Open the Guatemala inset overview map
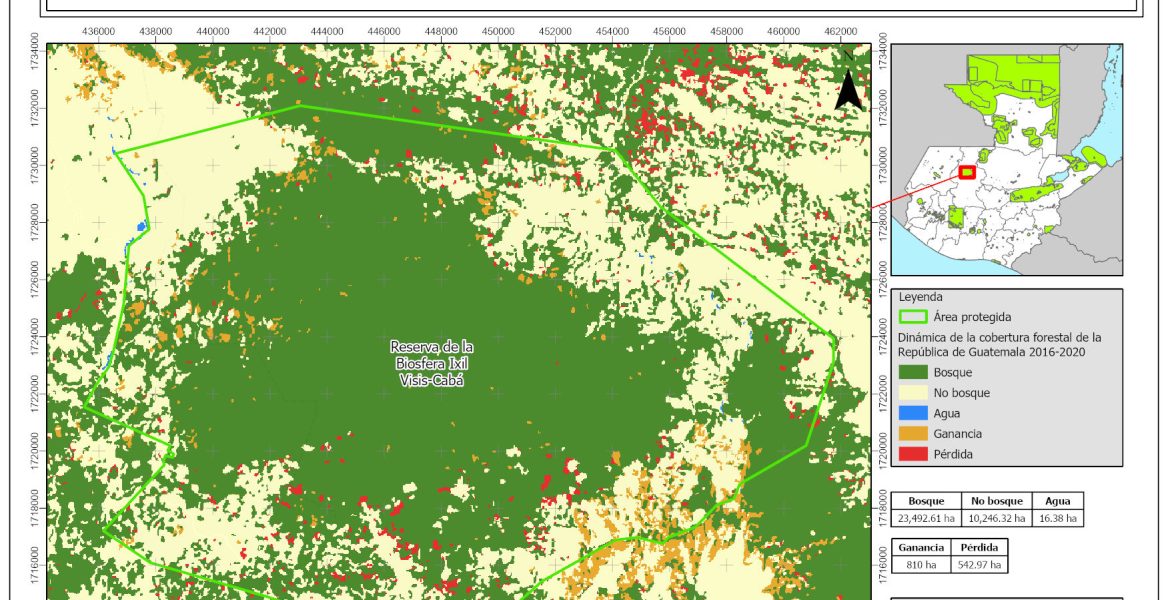 pyautogui.click(x=1006, y=160)
